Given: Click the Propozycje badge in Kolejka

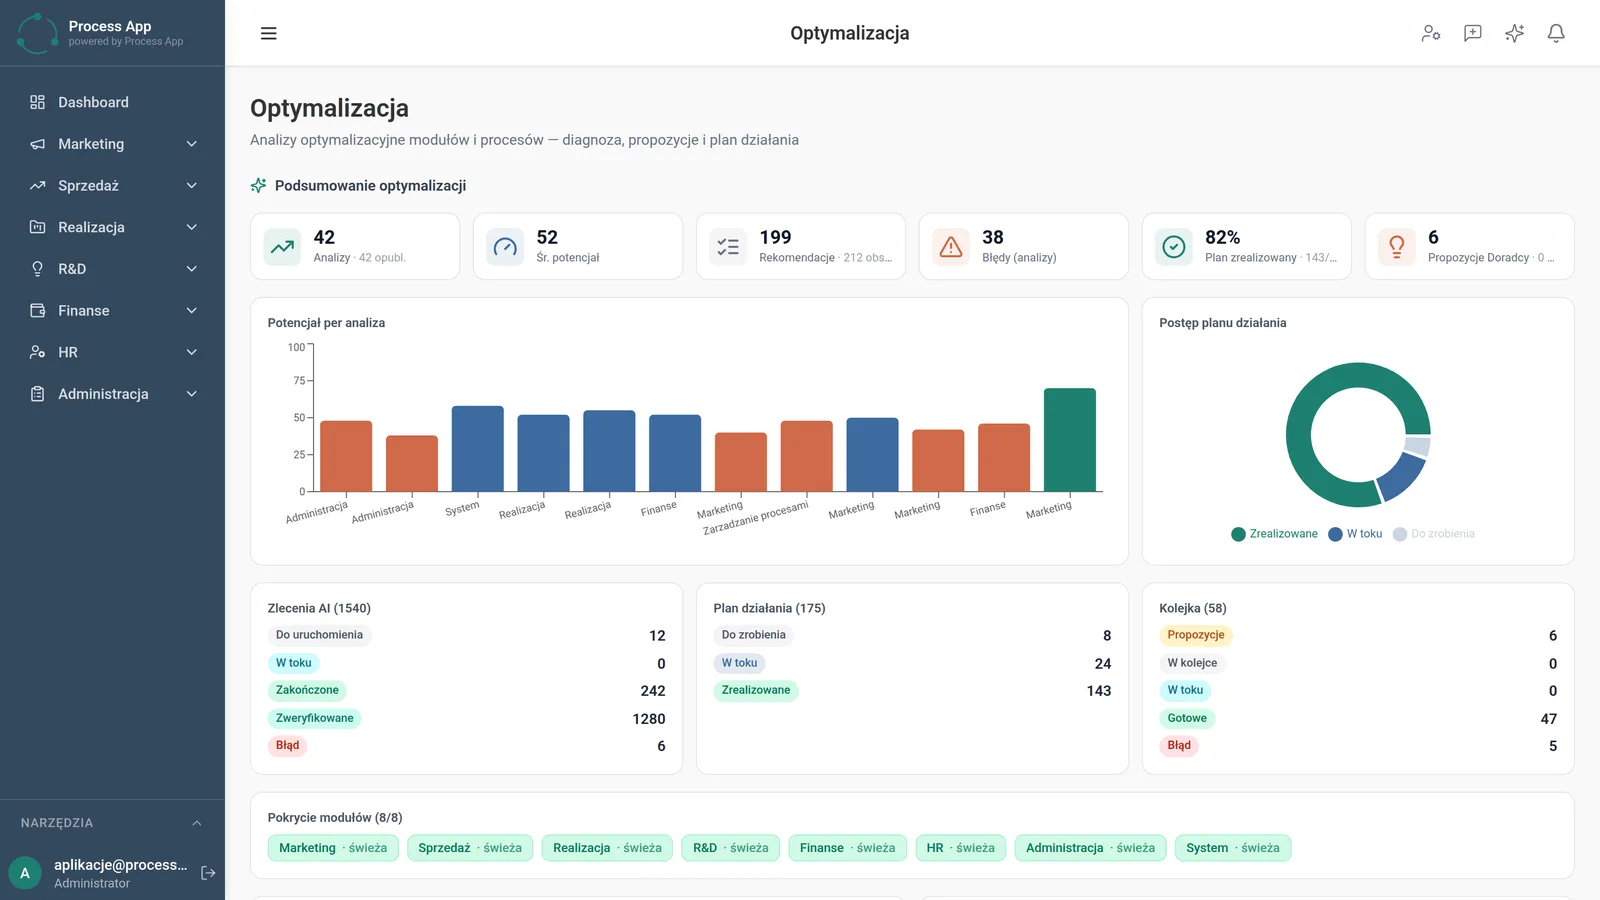Looking at the screenshot, I should 1196,635.
